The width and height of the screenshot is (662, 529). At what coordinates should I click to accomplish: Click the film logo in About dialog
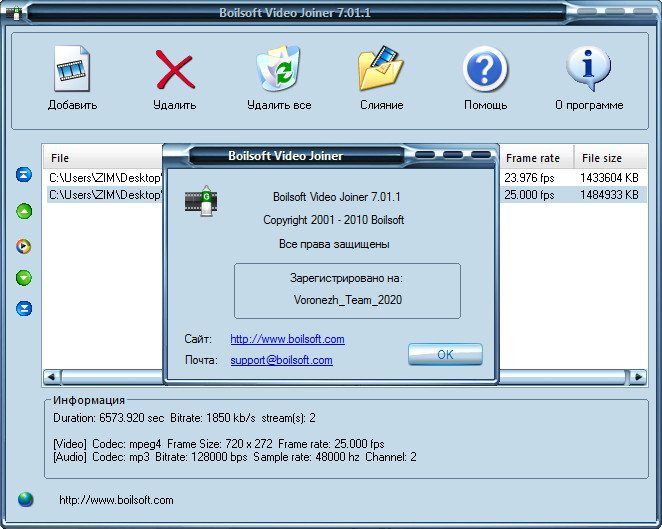201,201
